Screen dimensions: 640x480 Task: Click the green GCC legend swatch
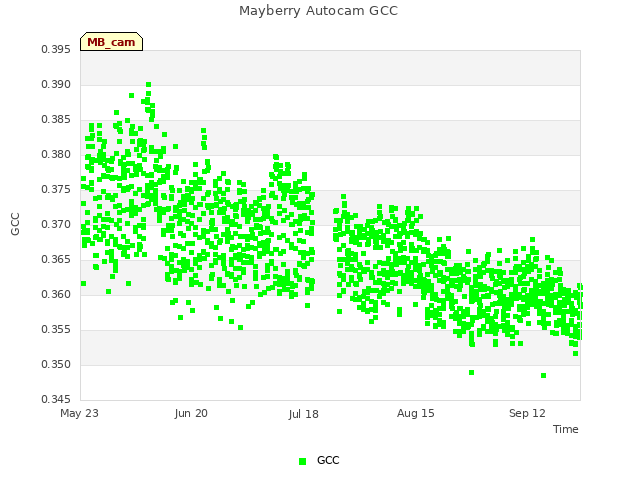[x=302, y=461]
